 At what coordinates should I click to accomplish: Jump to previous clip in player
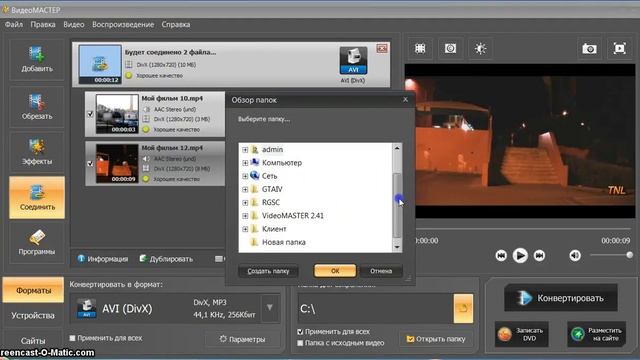(501, 256)
